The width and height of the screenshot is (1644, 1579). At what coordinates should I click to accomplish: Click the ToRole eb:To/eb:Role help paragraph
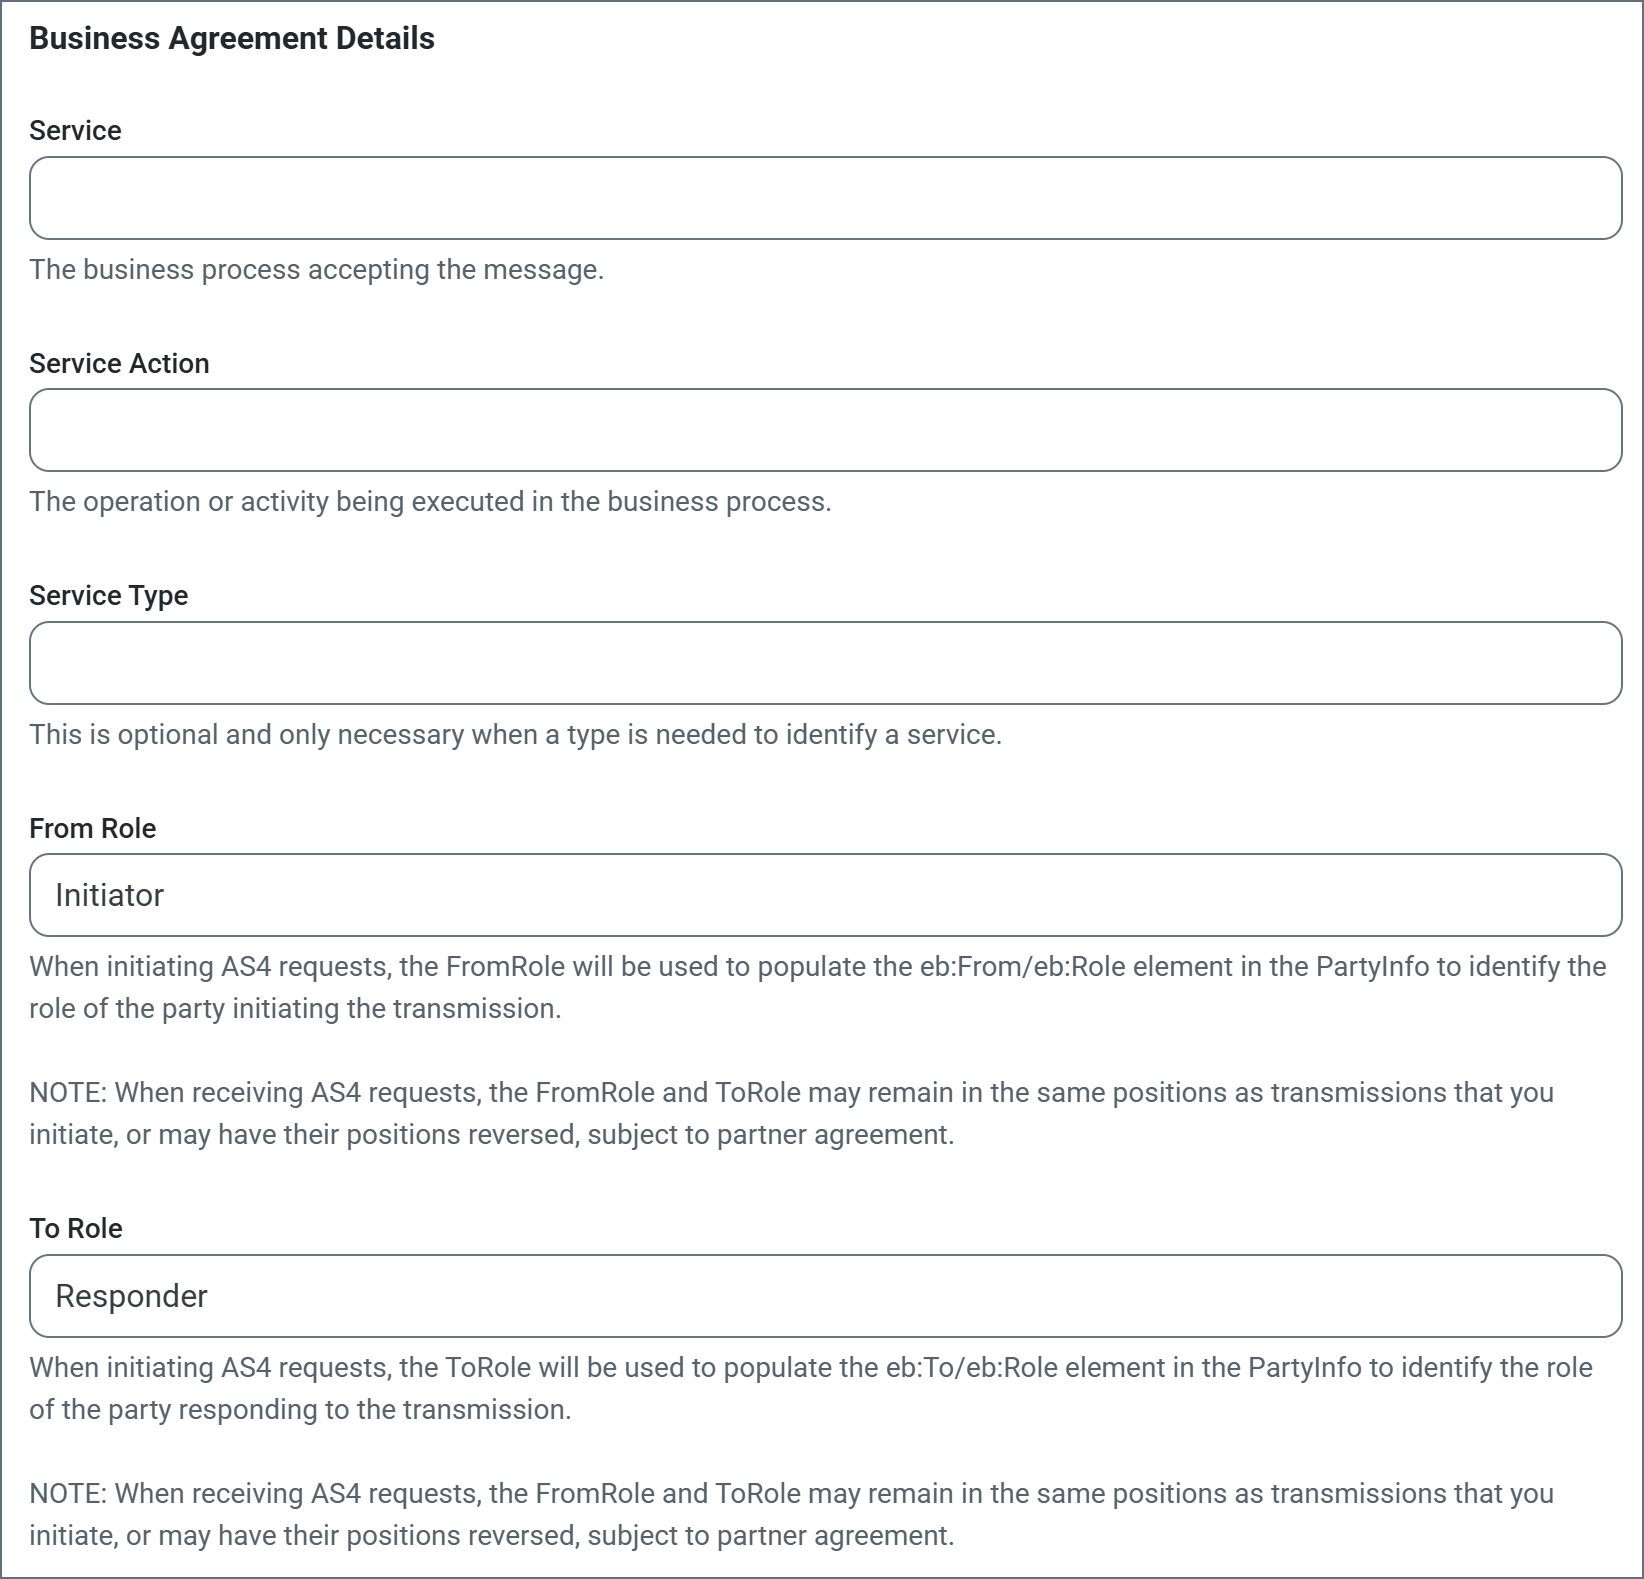coord(810,1388)
